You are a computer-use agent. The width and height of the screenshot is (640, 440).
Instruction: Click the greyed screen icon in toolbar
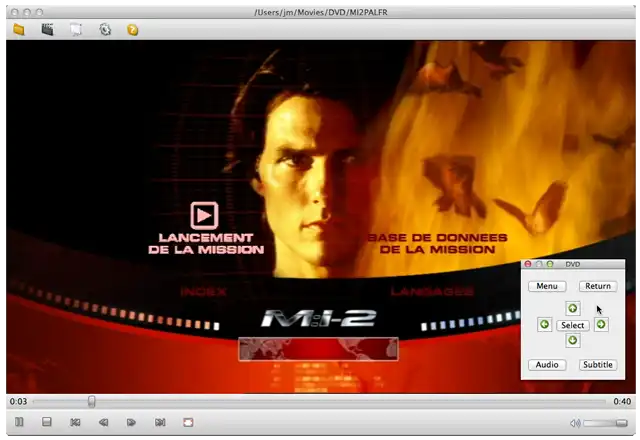[76, 29]
